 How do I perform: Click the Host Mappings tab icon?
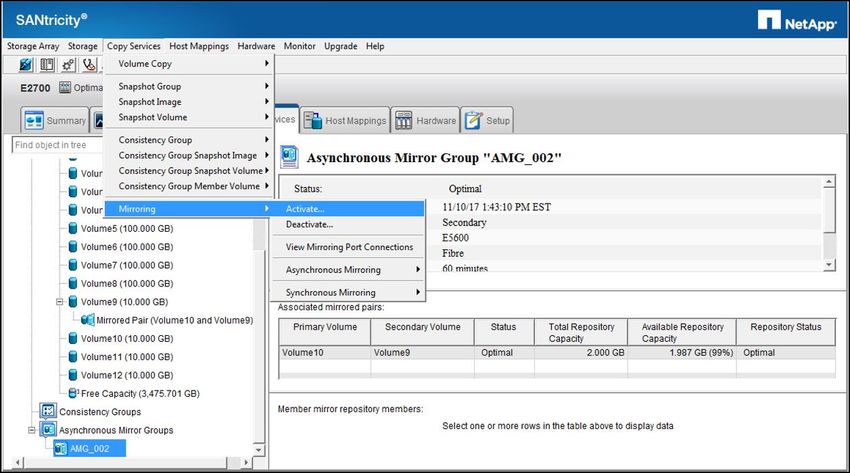[x=313, y=120]
